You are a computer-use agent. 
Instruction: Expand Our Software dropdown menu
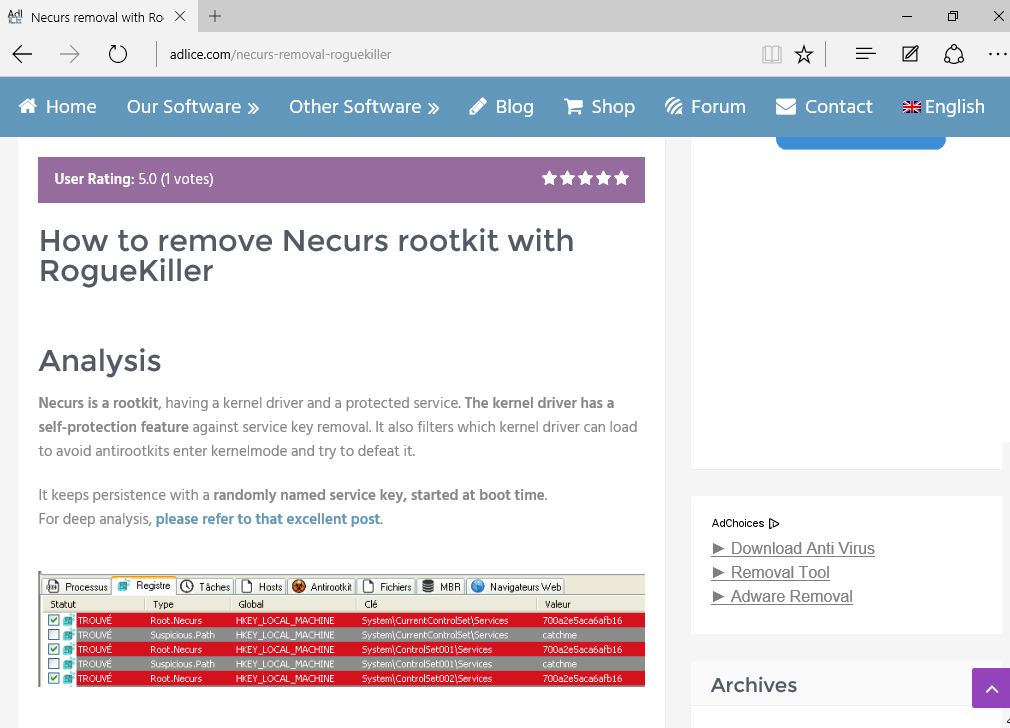193,107
